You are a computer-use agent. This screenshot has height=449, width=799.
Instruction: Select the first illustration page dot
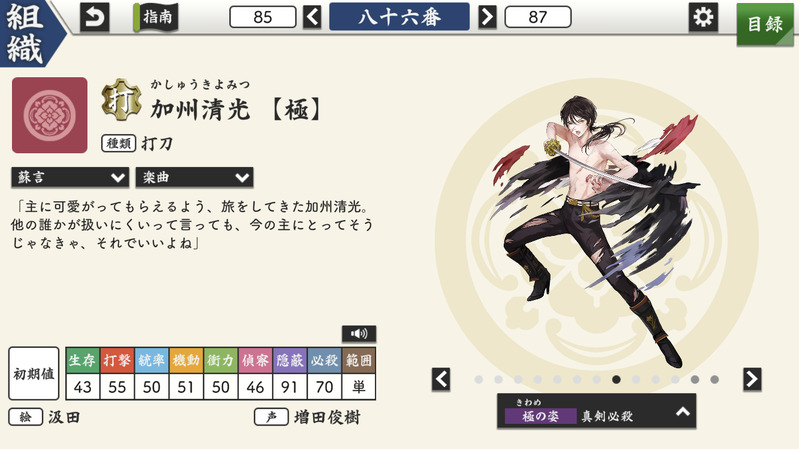coord(478,380)
